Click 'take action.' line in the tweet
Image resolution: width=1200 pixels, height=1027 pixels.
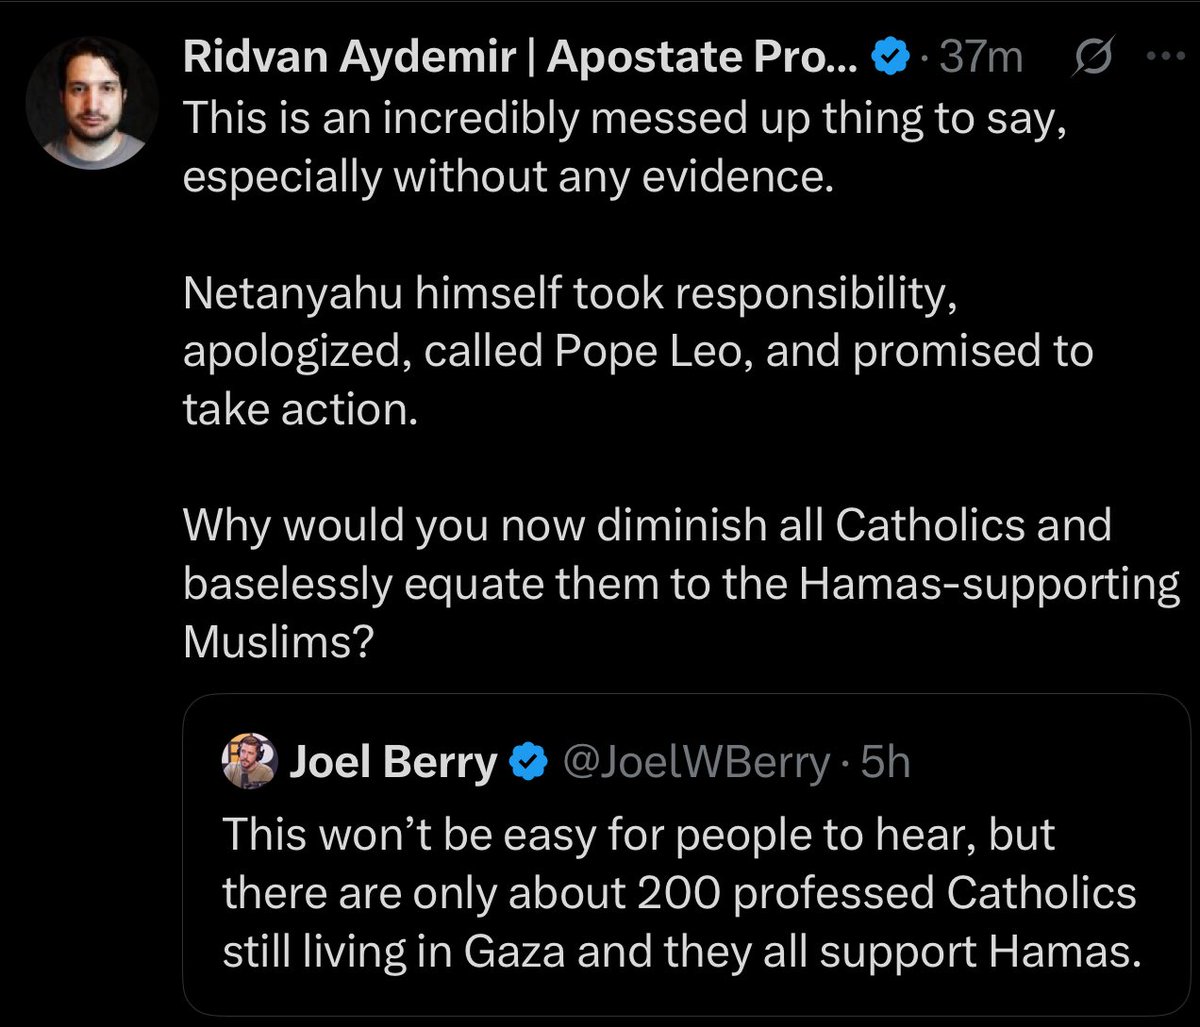point(298,410)
